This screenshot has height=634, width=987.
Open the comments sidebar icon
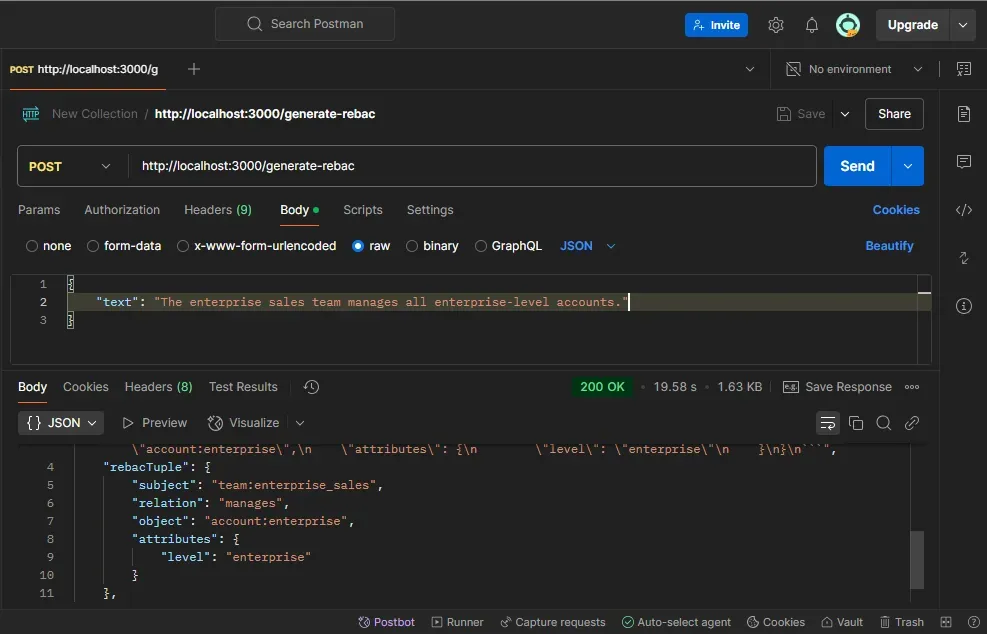[964, 162]
